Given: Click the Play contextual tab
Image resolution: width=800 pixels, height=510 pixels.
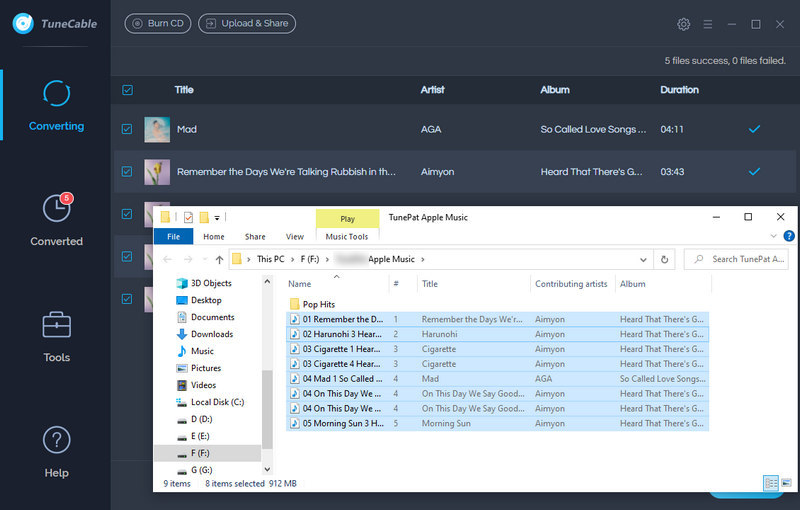Looking at the screenshot, I should point(347,219).
